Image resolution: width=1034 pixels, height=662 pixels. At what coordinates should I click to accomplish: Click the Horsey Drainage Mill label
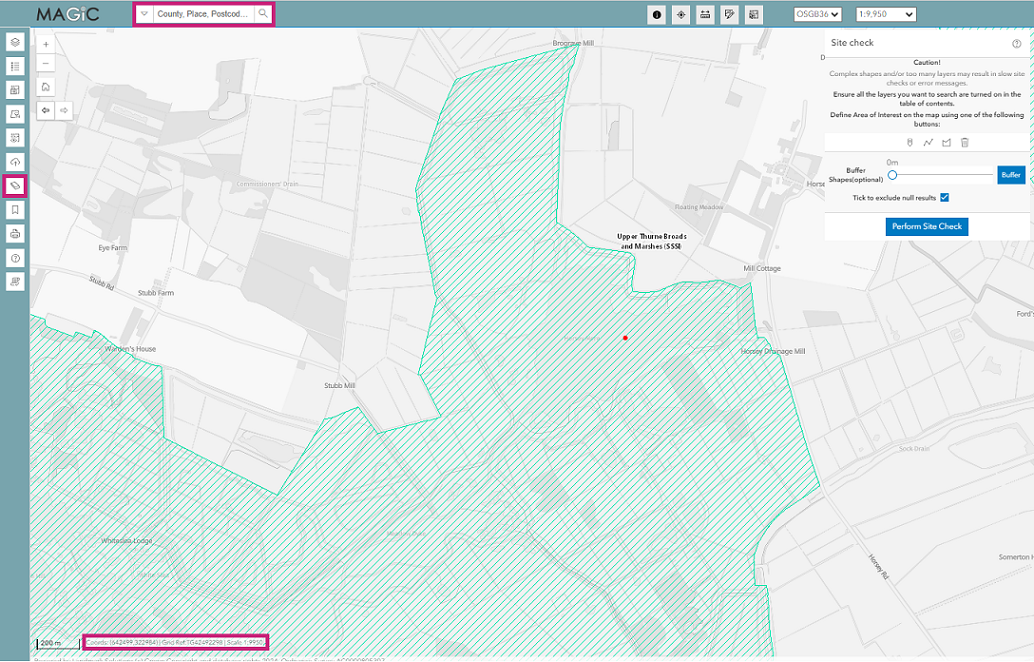(773, 351)
